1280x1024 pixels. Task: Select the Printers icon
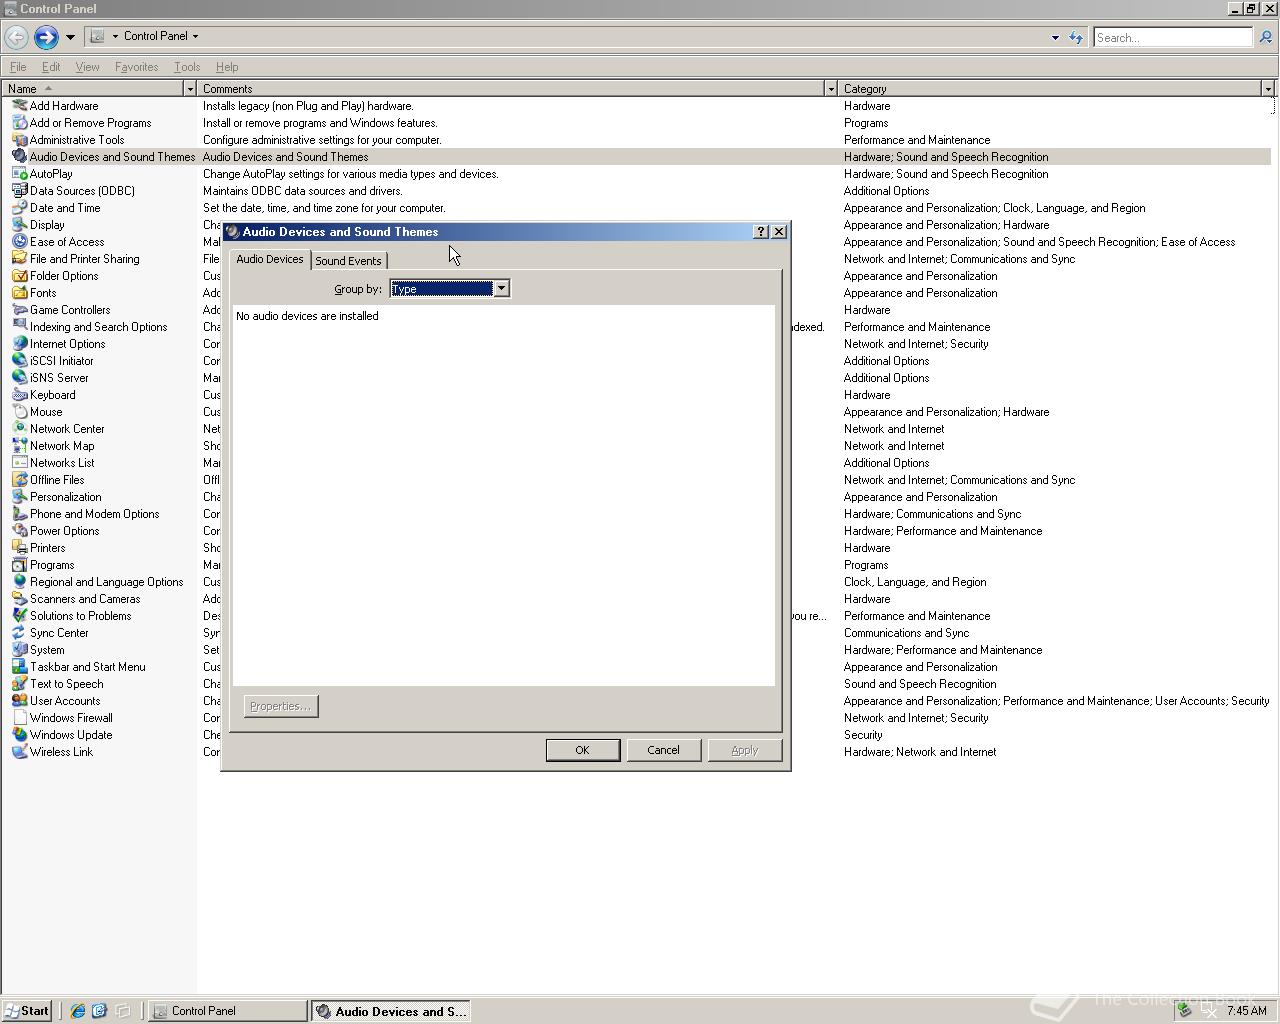(x=19, y=548)
